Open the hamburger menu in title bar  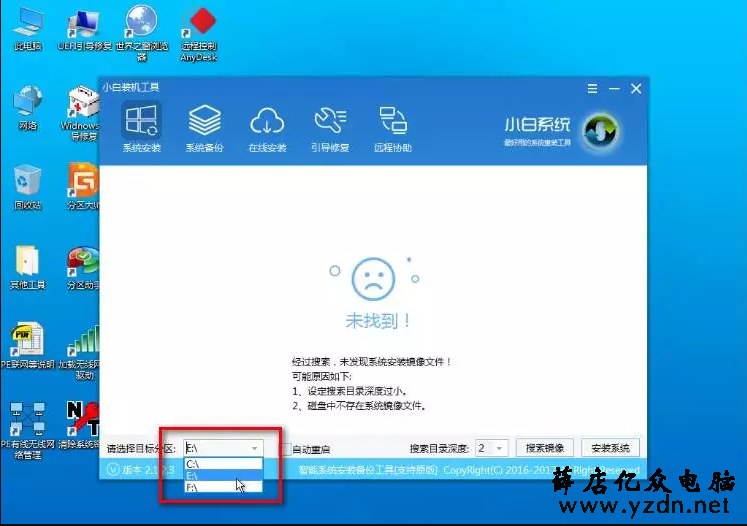coord(592,89)
